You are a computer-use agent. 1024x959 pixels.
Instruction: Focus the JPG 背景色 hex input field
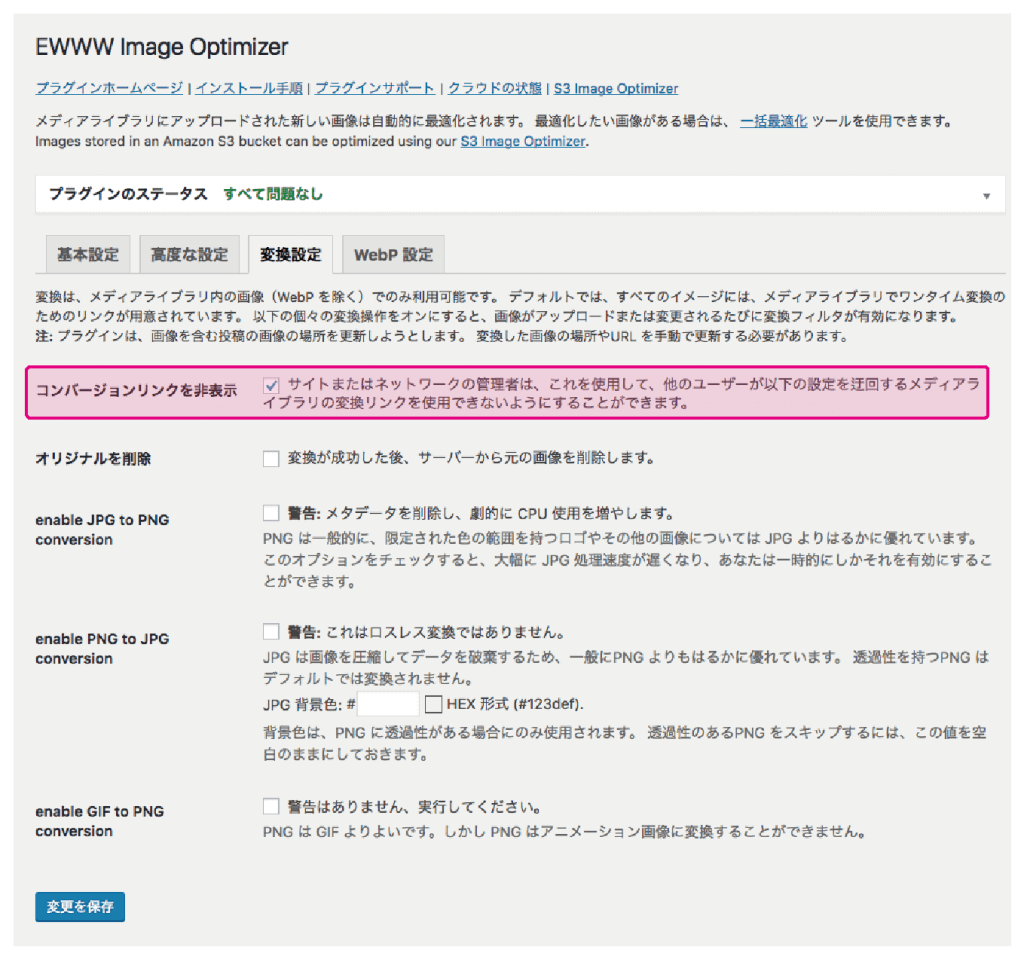coord(388,704)
